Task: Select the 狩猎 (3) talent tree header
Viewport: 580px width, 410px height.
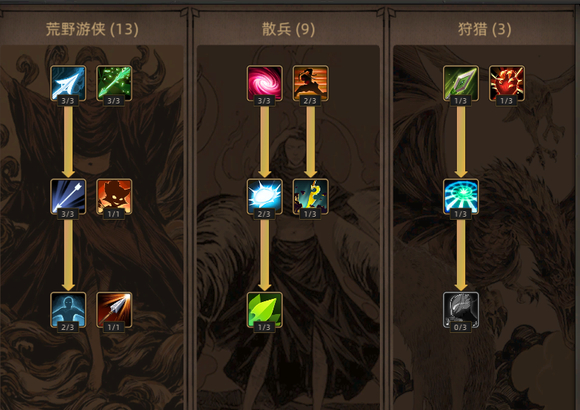Action: 485,29
